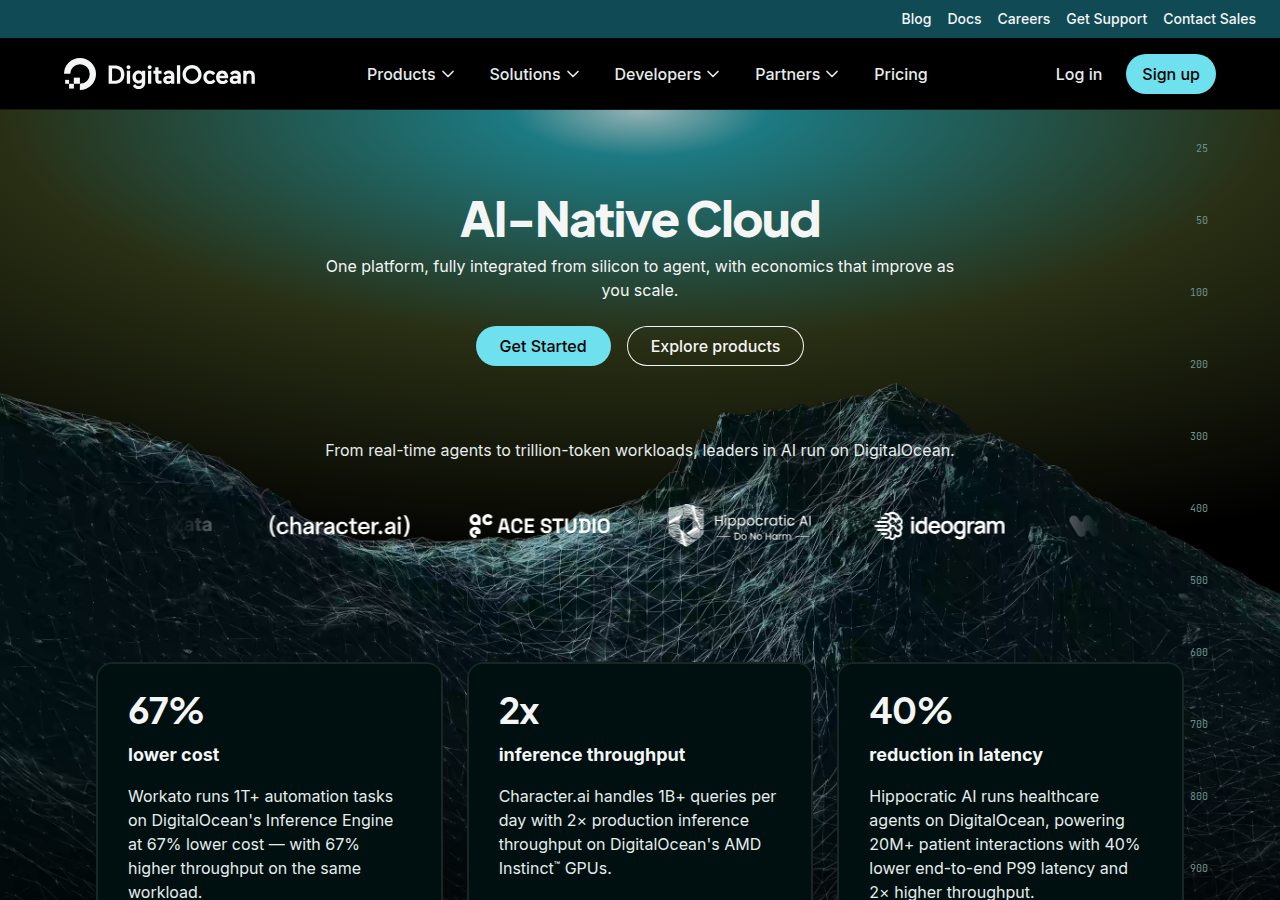Click the "From real-time agents" tagline

(640, 450)
